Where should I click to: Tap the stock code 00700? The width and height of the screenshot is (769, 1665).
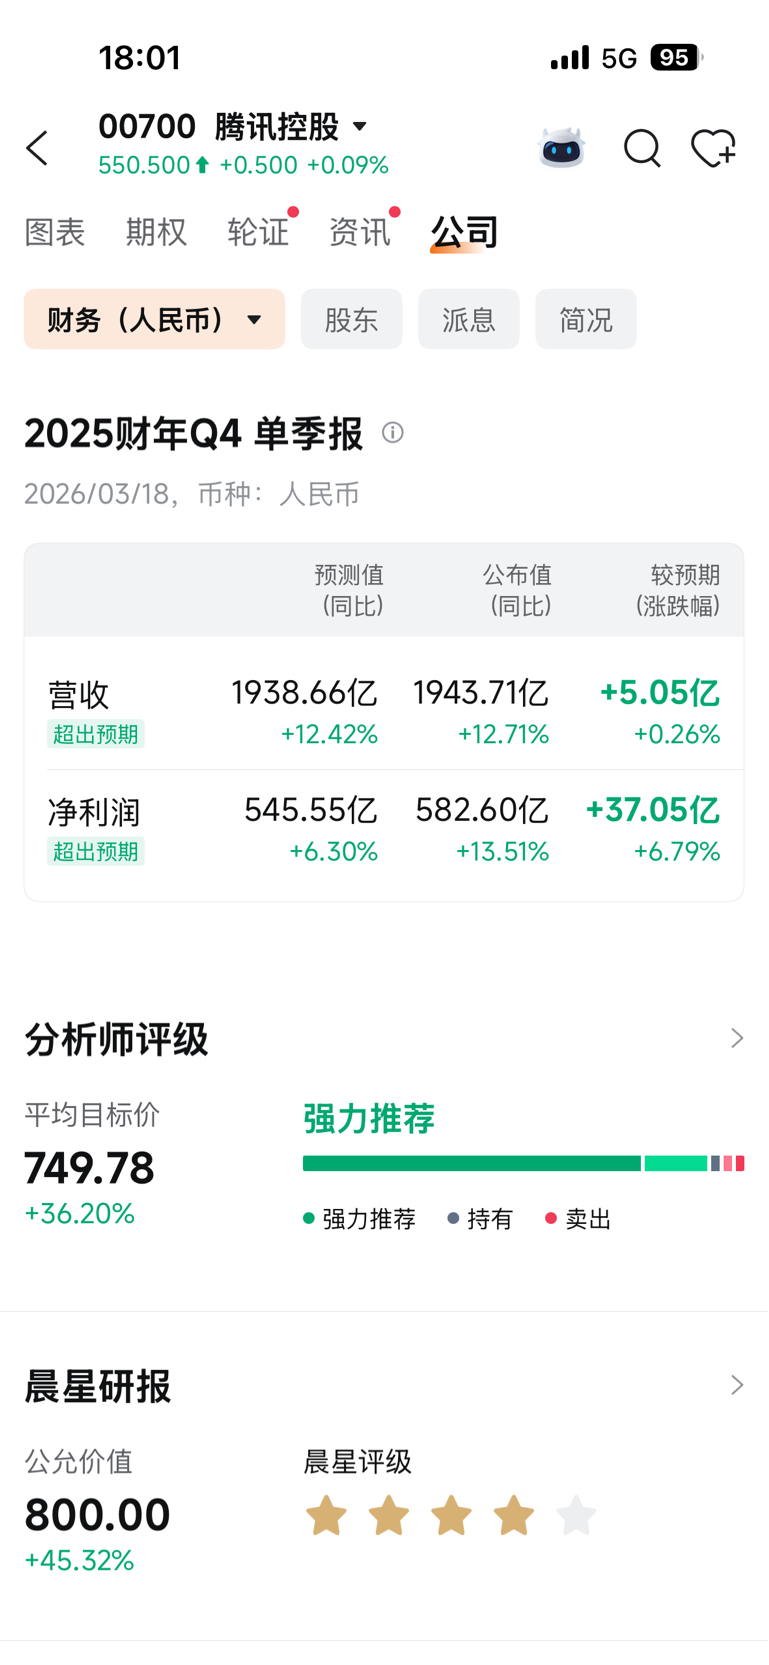click(147, 126)
